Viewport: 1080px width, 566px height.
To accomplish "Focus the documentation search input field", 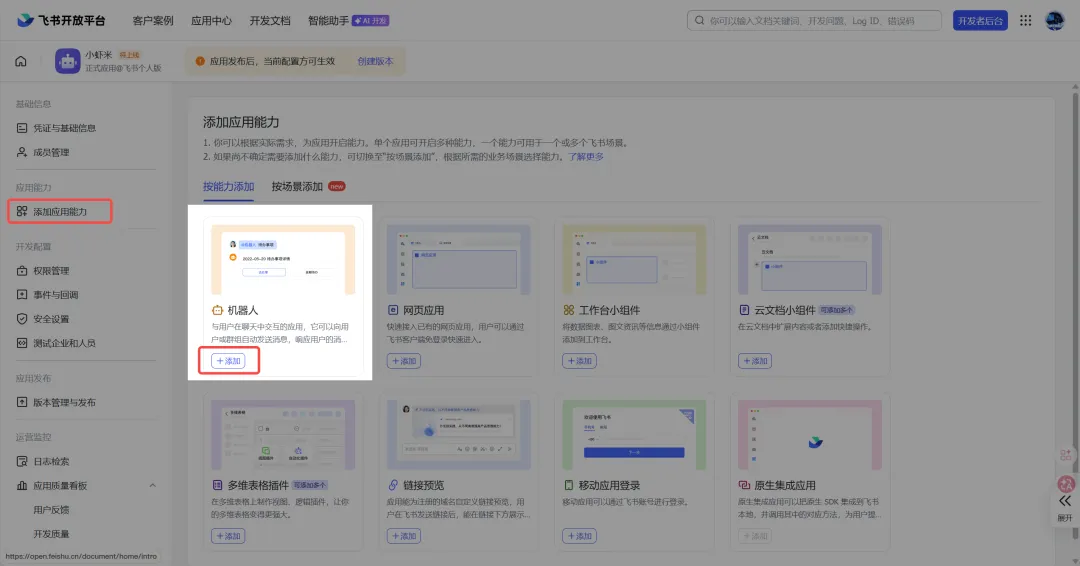I will [814, 21].
